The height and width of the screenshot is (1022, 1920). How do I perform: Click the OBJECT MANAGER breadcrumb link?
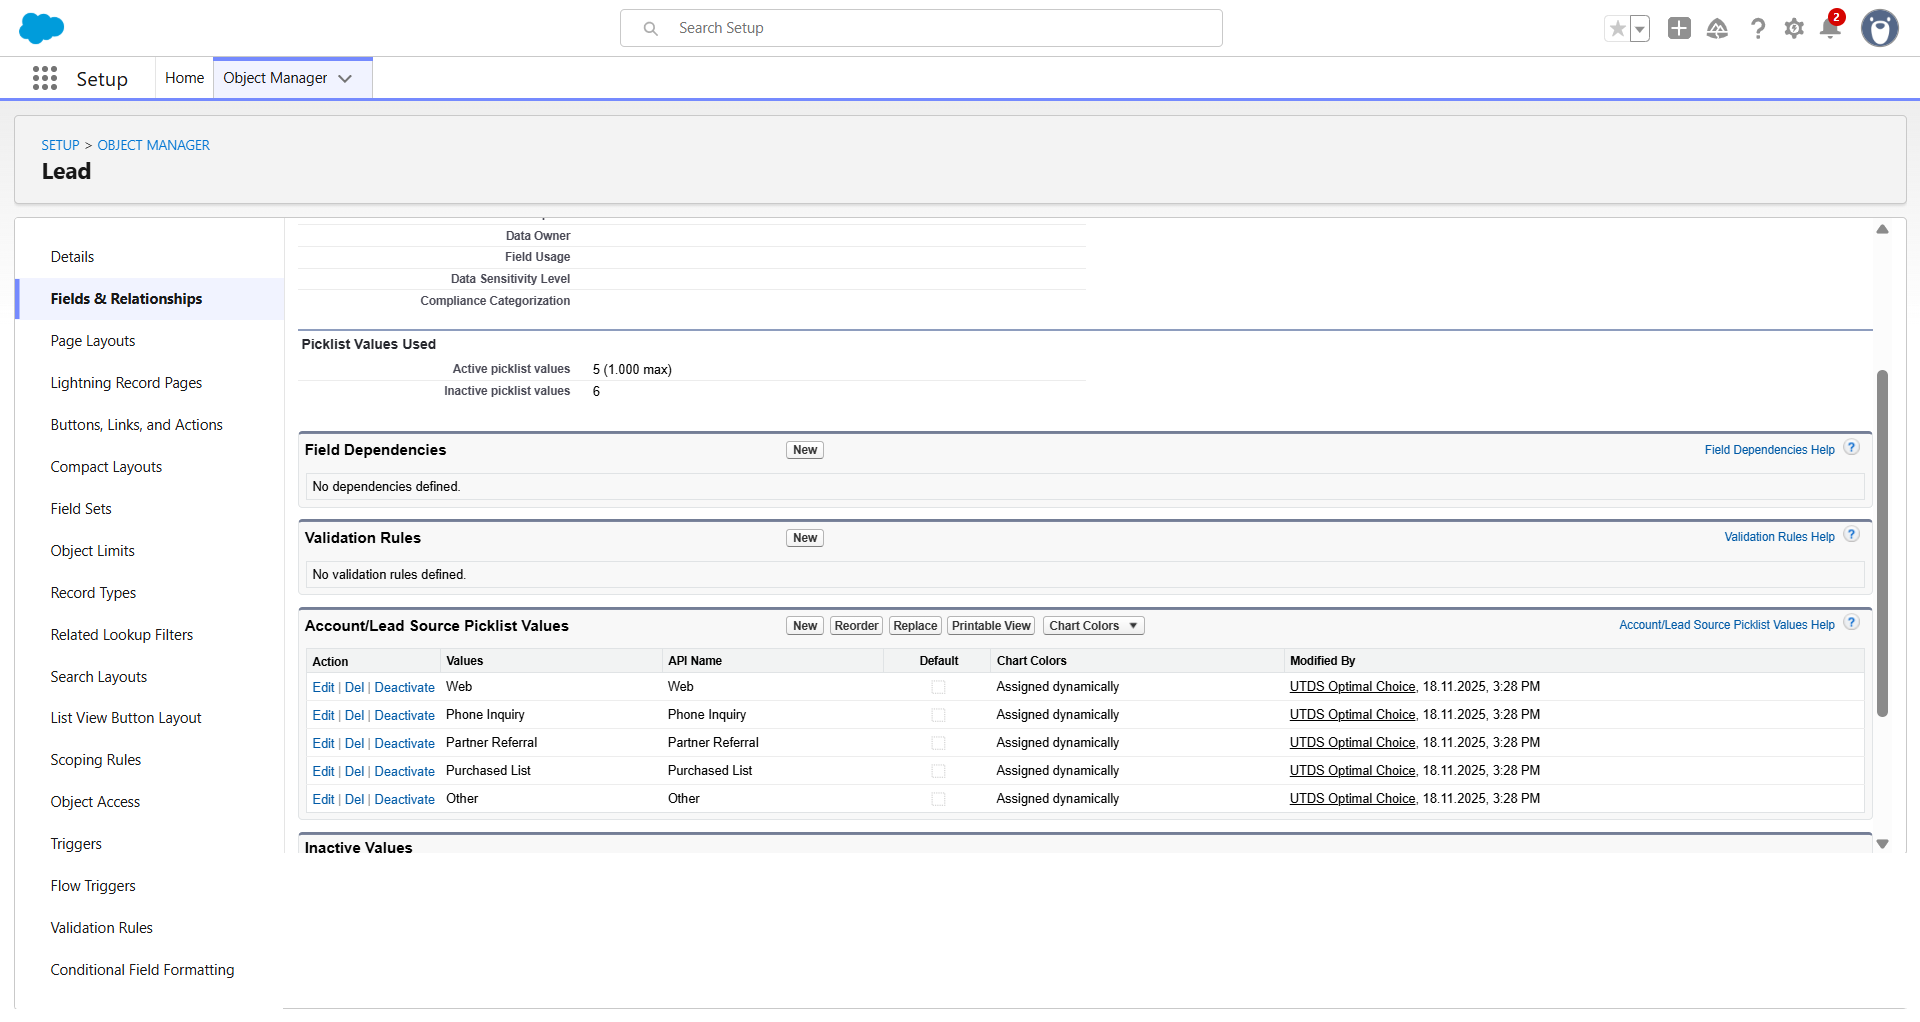[x=153, y=145]
